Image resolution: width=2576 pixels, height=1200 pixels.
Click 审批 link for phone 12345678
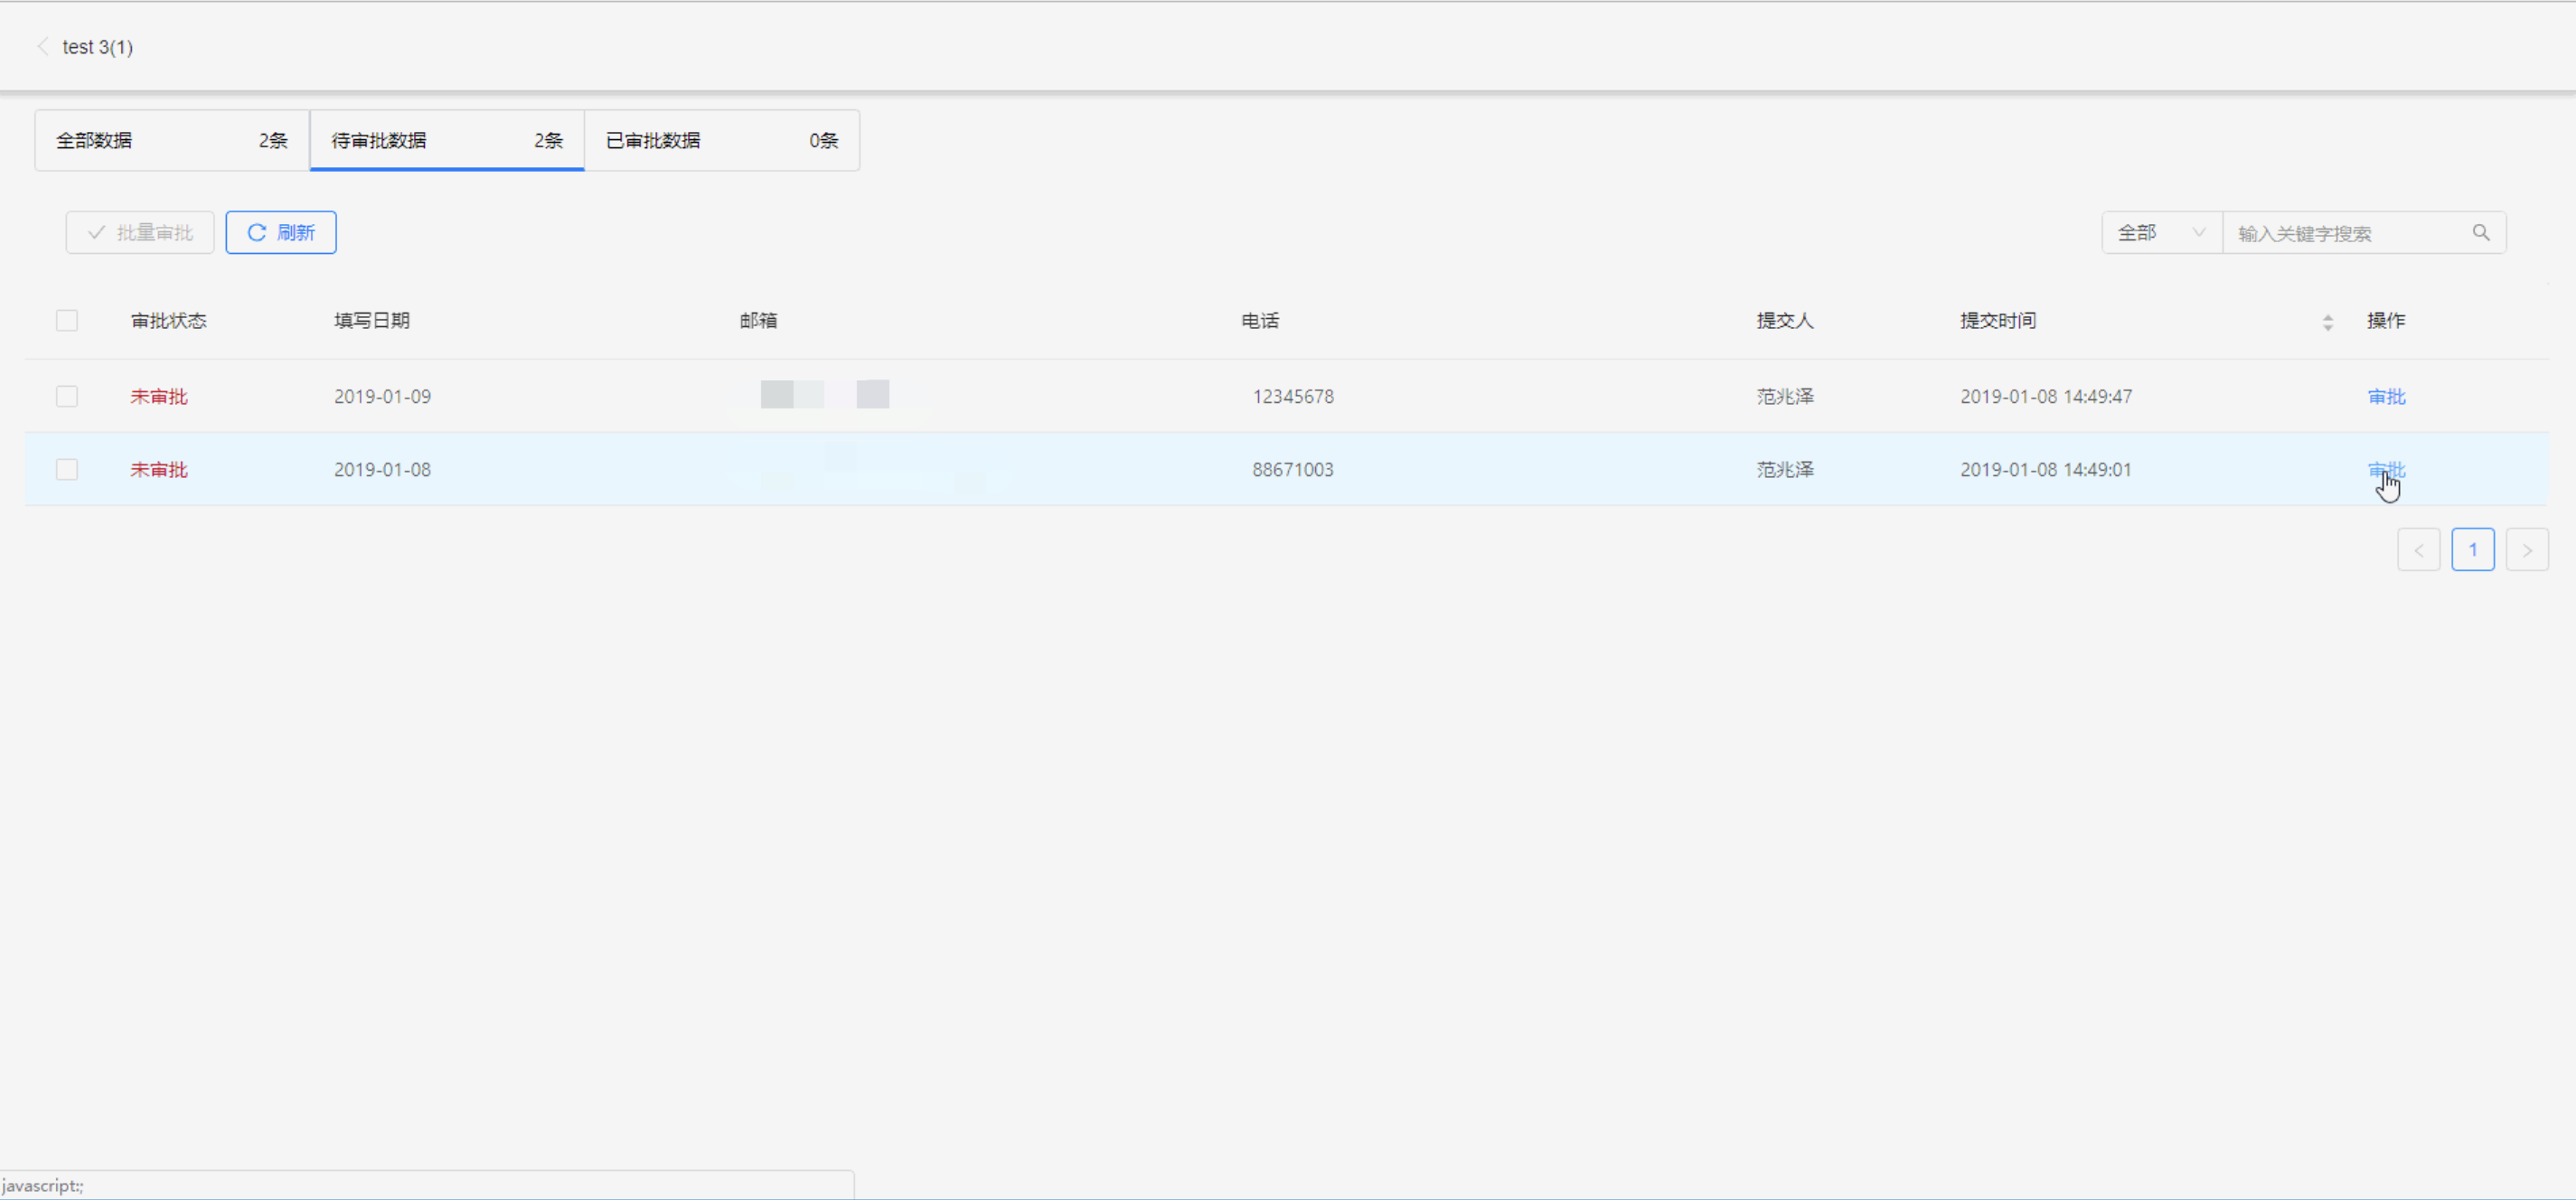tap(2386, 397)
